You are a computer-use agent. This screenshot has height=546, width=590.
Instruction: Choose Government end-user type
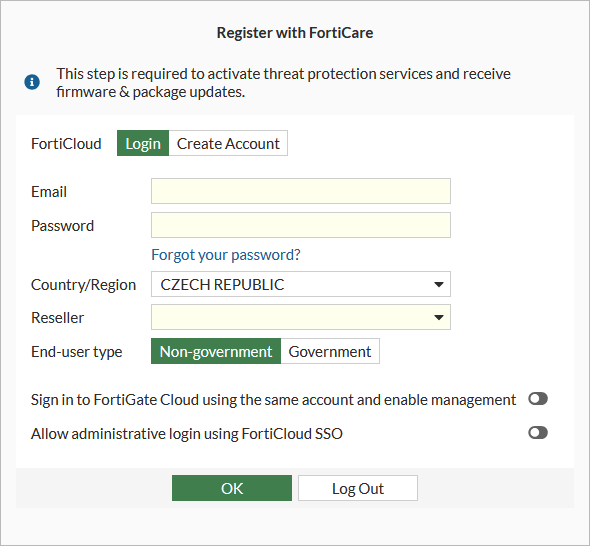(x=330, y=351)
